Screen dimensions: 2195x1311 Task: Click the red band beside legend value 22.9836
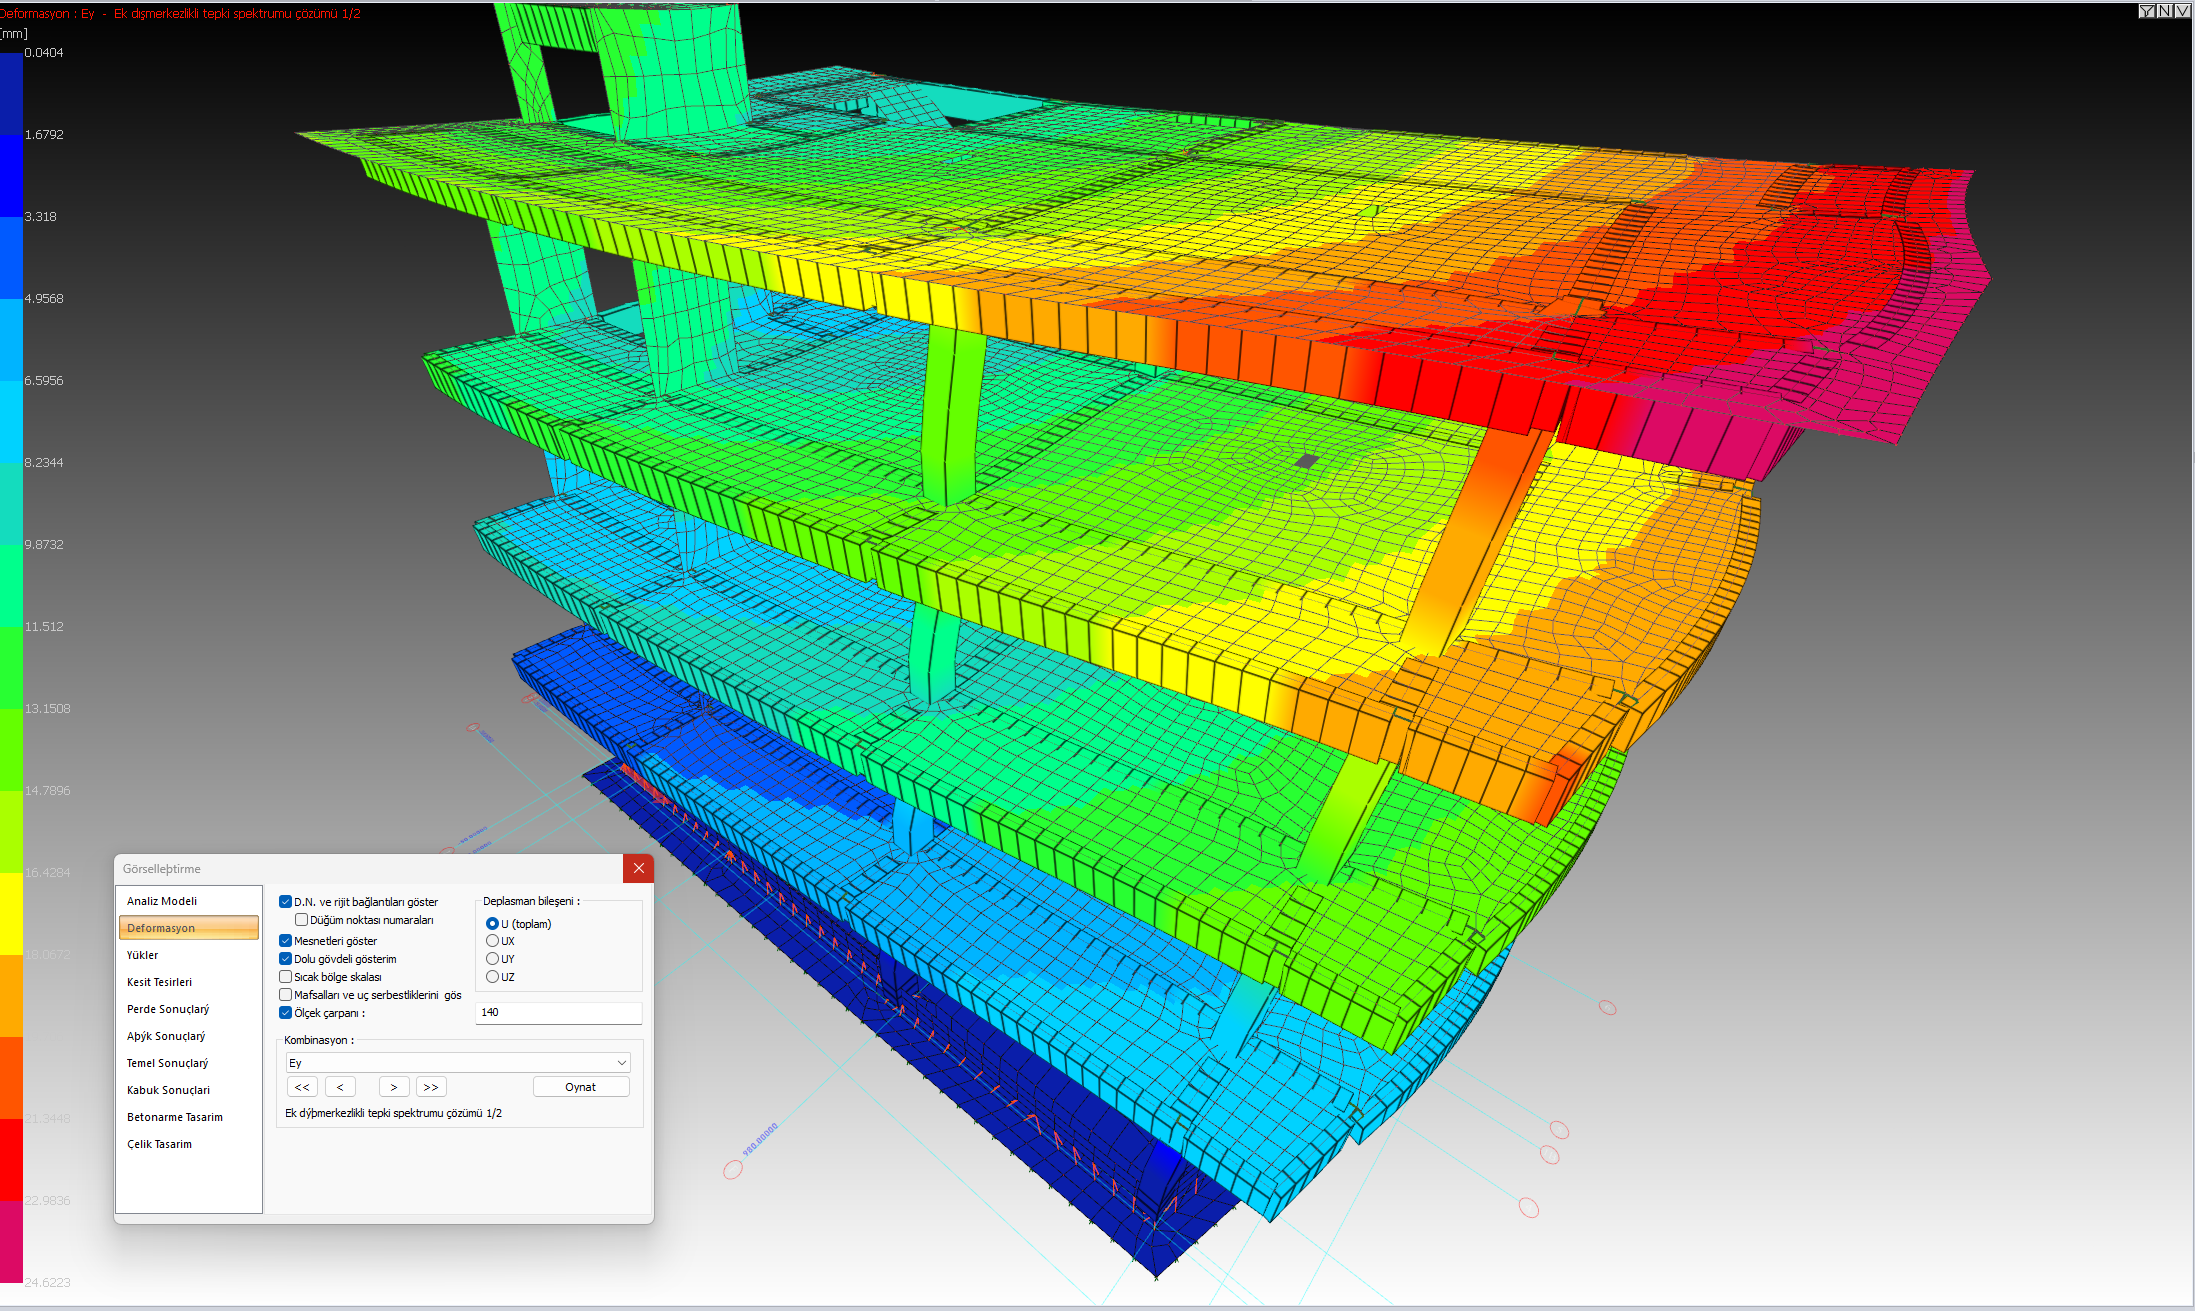pyautogui.click(x=11, y=1160)
